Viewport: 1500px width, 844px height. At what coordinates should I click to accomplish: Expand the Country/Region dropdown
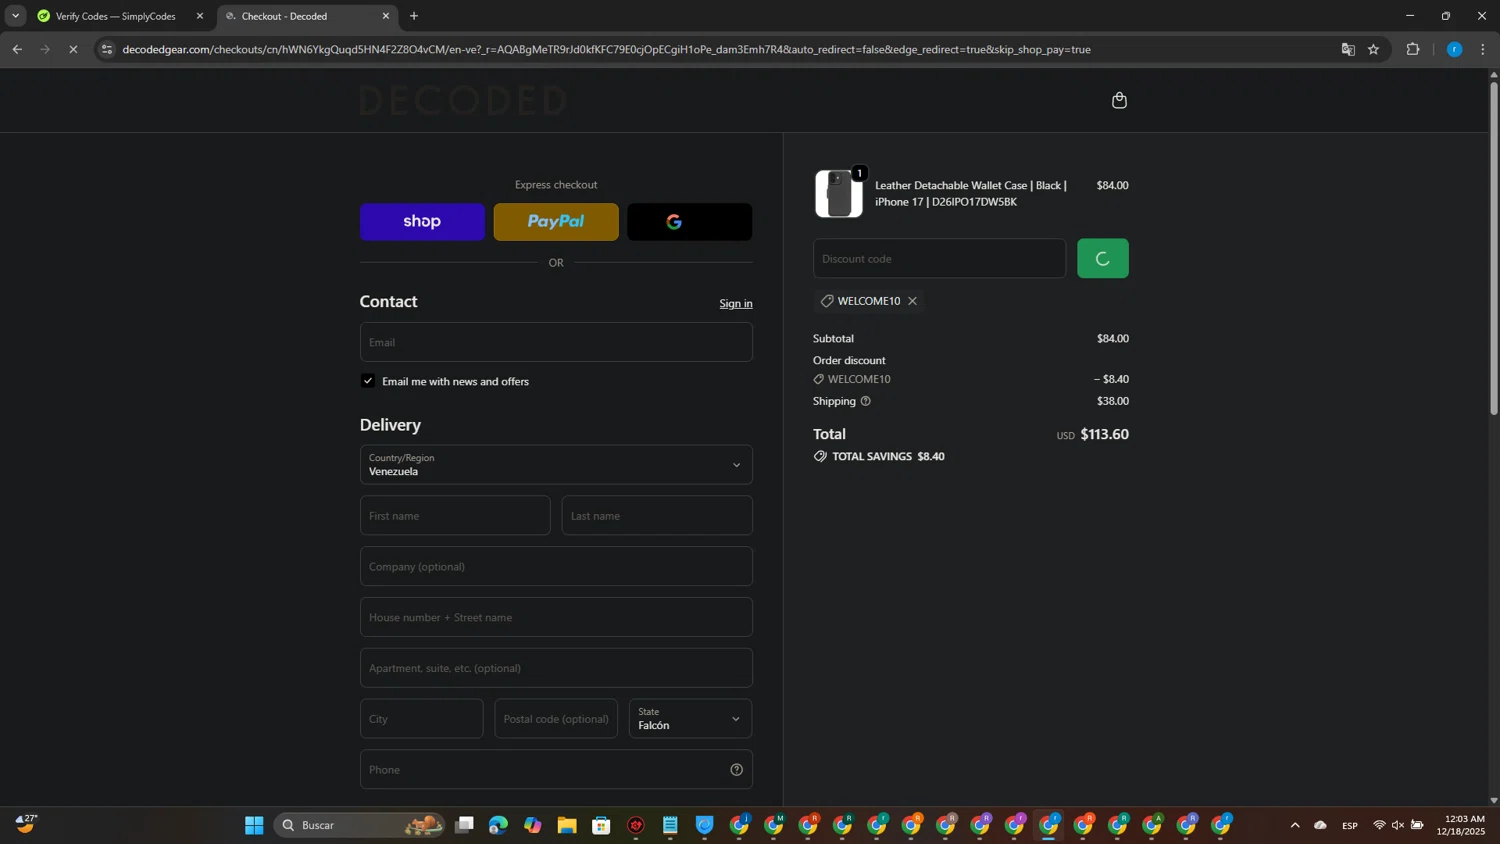point(556,465)
